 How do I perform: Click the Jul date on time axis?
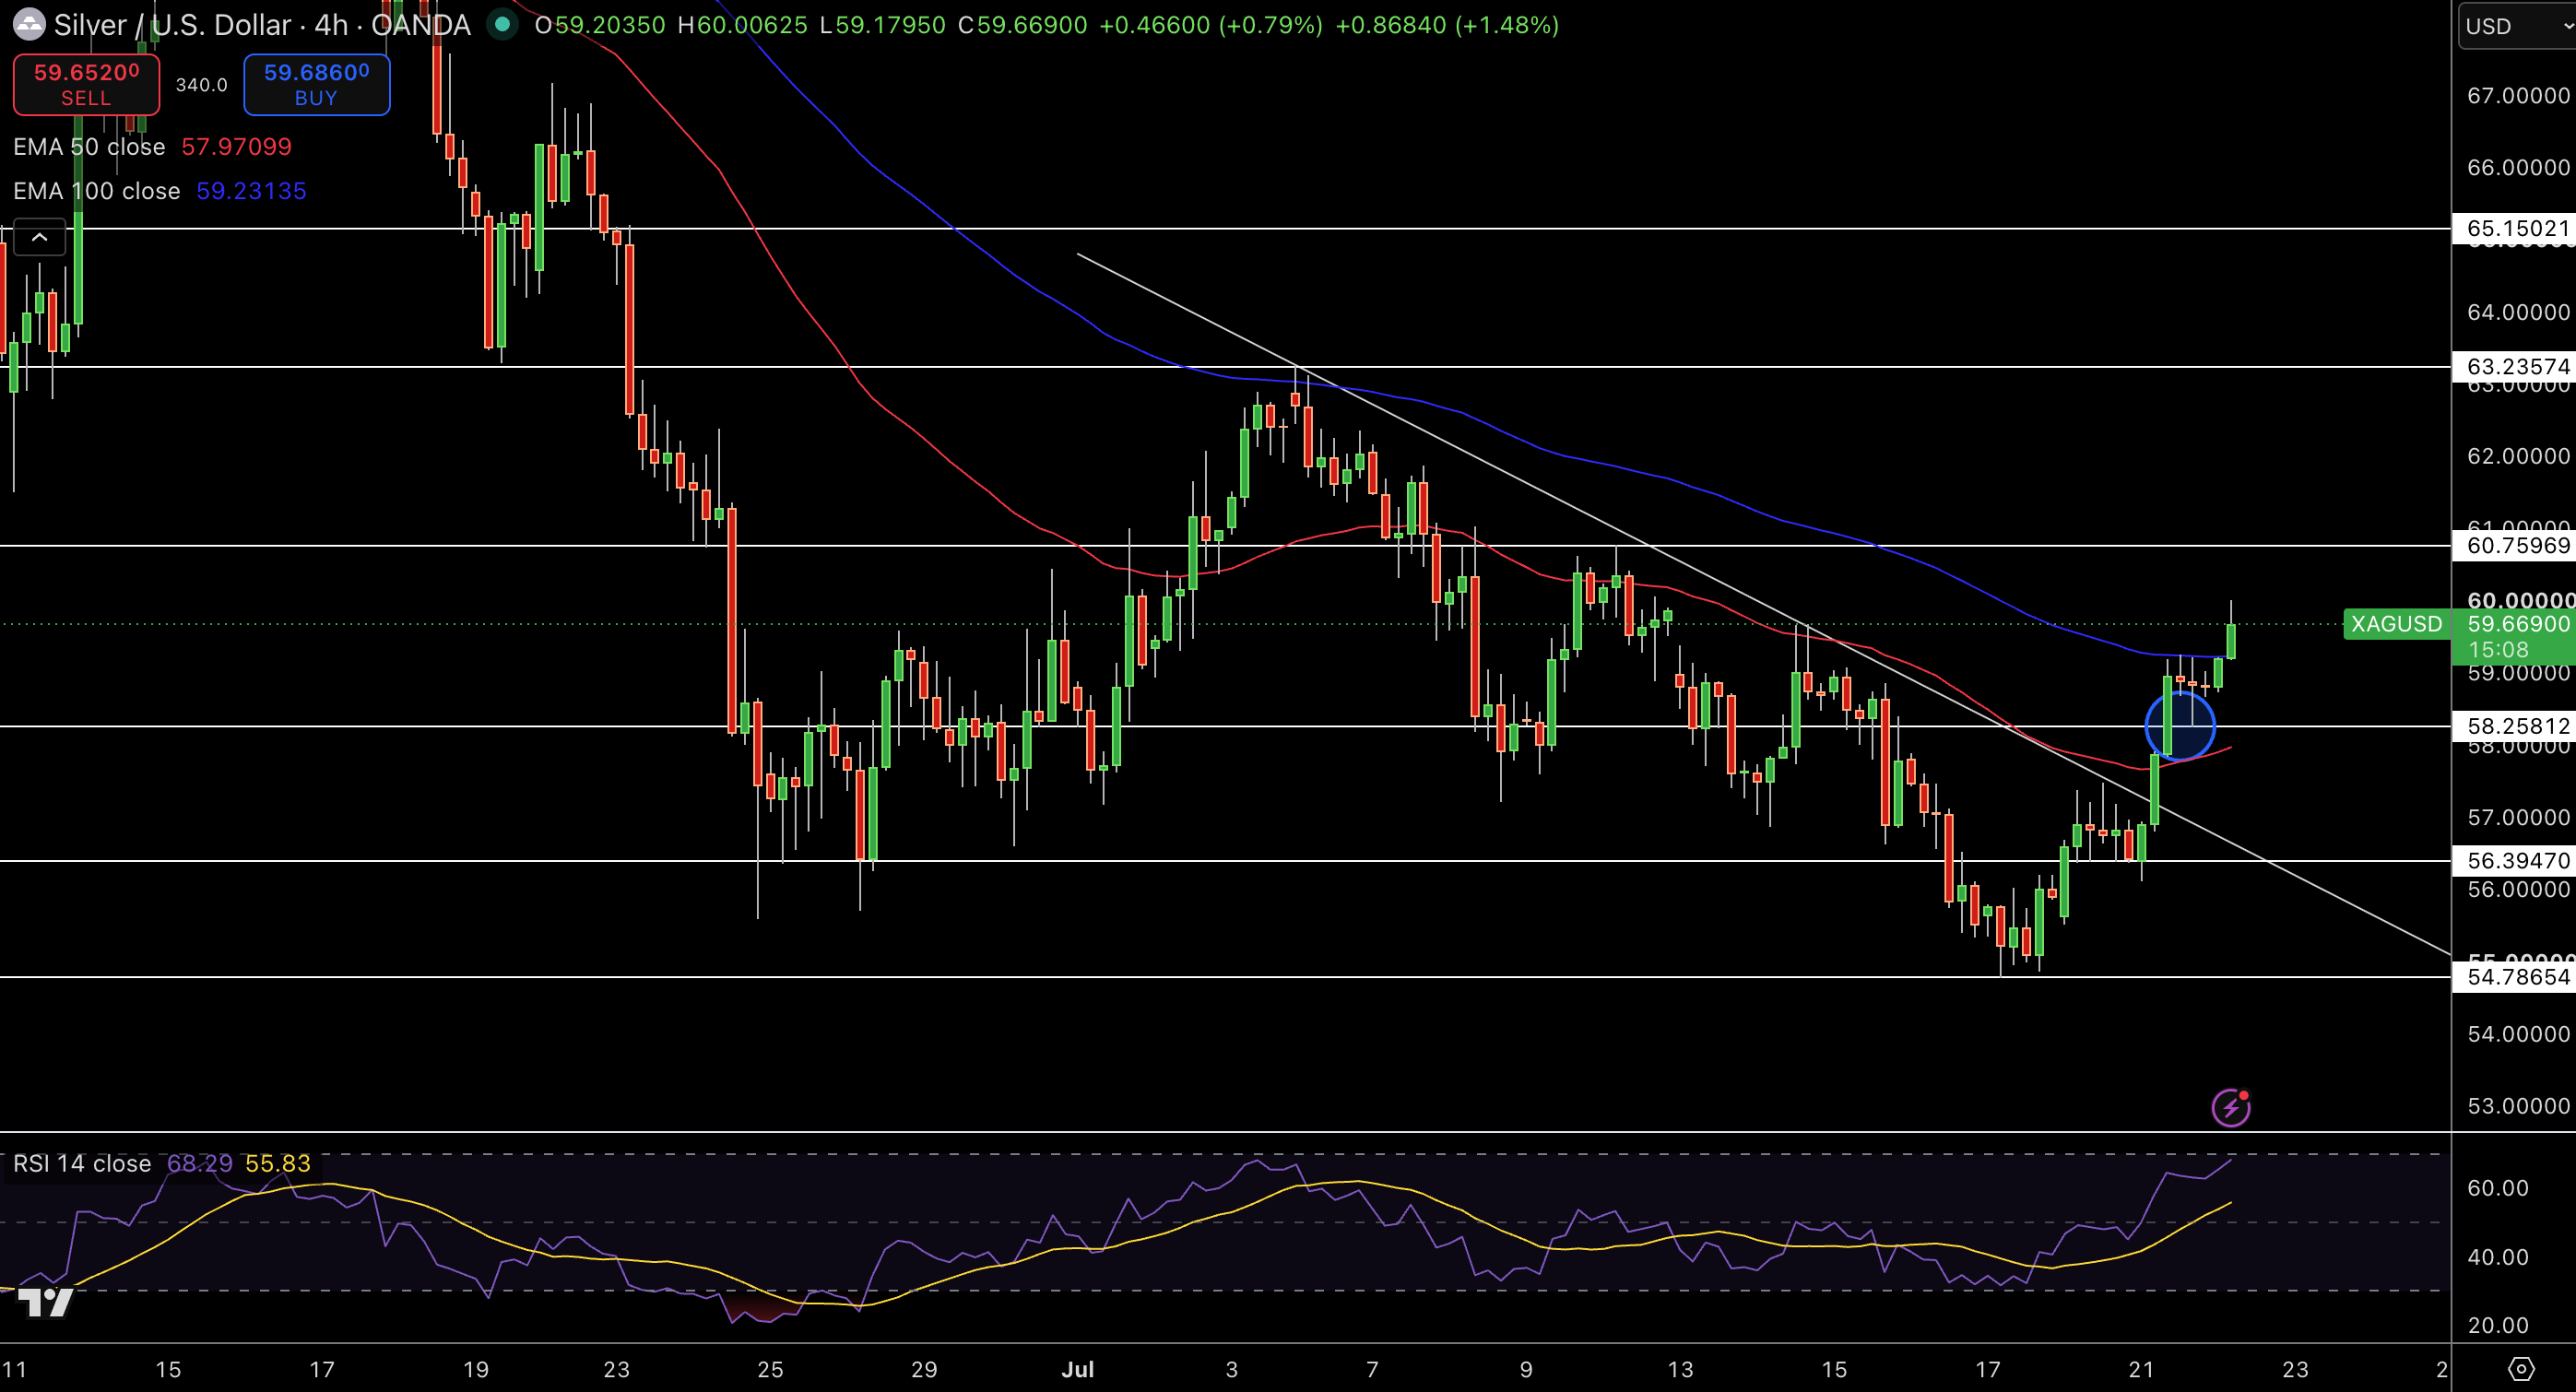[x=1078, y=1369]
